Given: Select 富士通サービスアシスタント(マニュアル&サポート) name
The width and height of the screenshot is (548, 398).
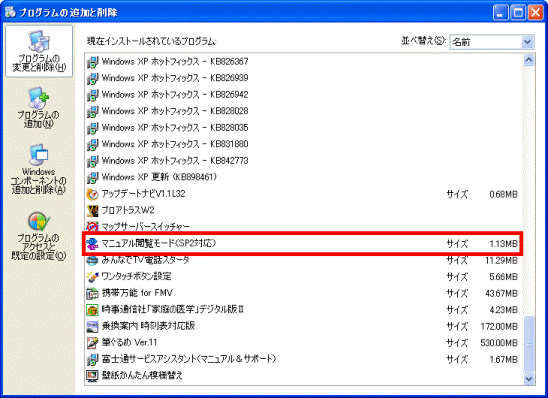Looking at the screenshot, I should pyautogui.click(x=189, y=359).
